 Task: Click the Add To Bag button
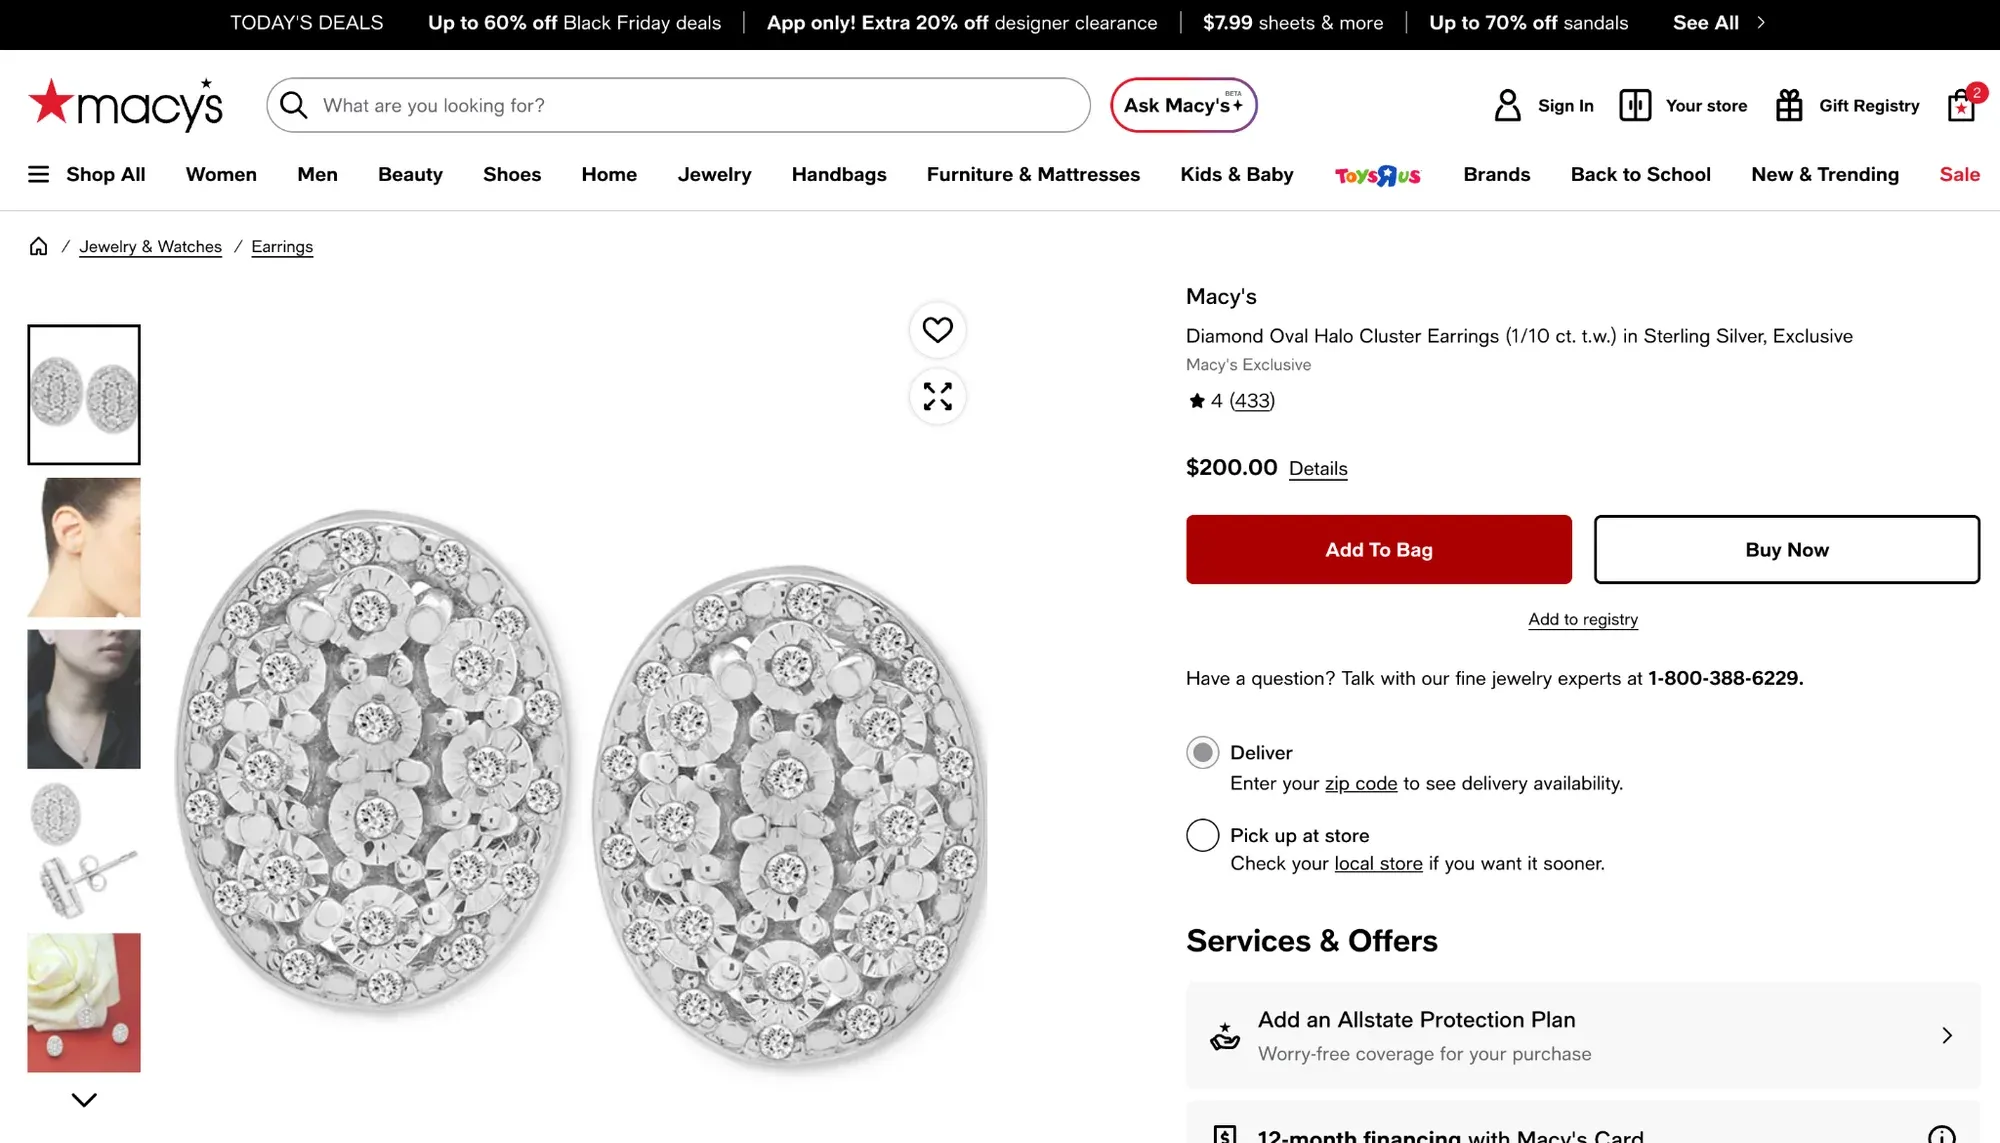click(1379, 549)
